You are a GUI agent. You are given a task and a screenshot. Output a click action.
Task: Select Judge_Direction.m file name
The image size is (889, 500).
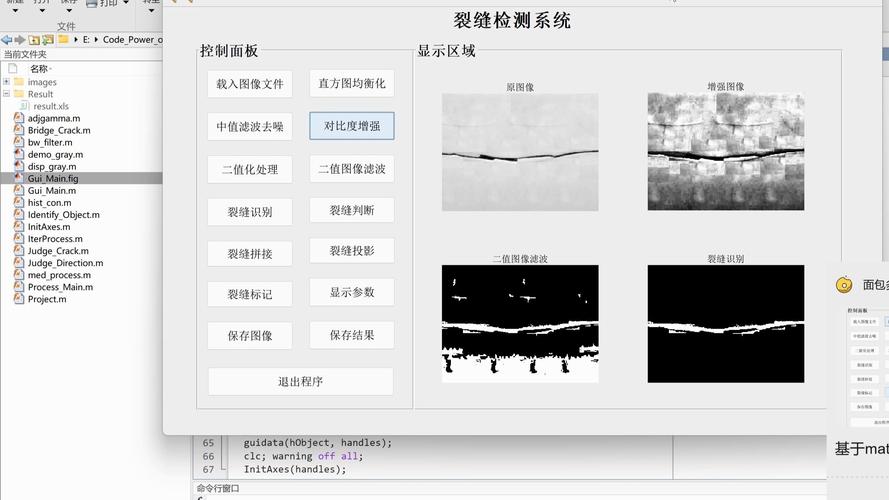65,263
